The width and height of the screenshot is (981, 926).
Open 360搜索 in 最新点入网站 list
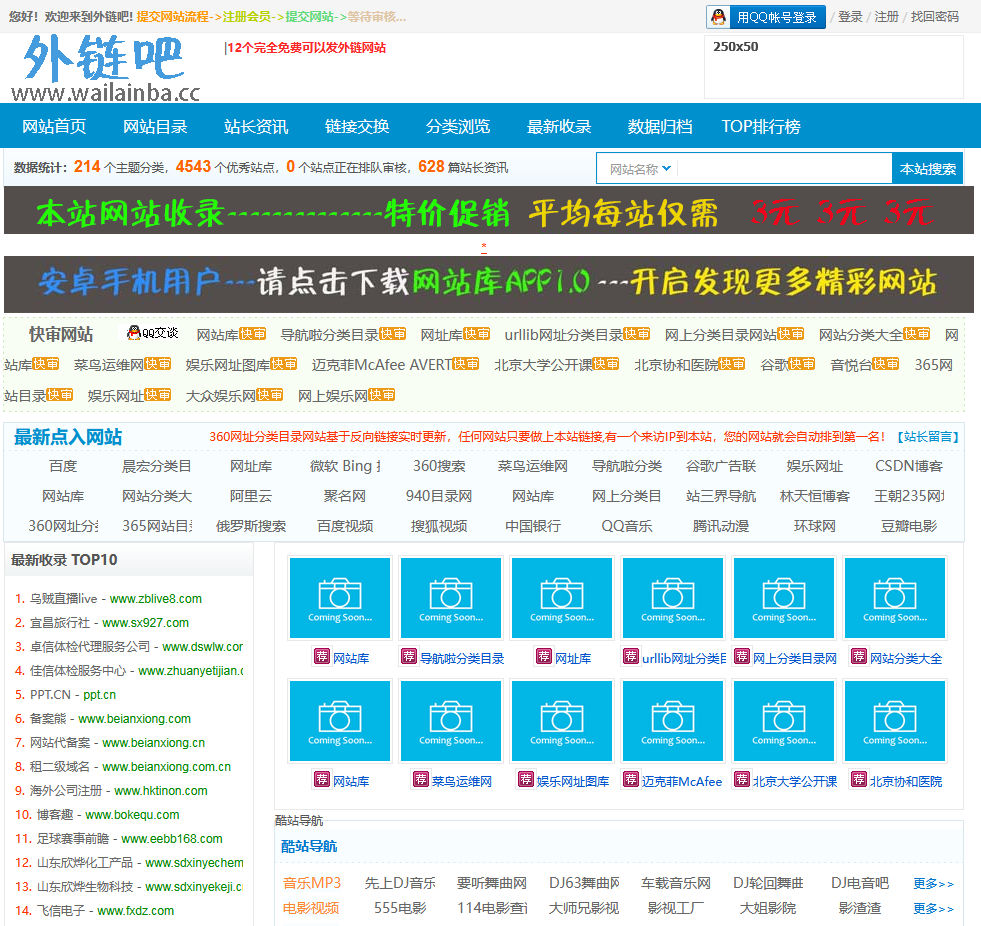439,466
